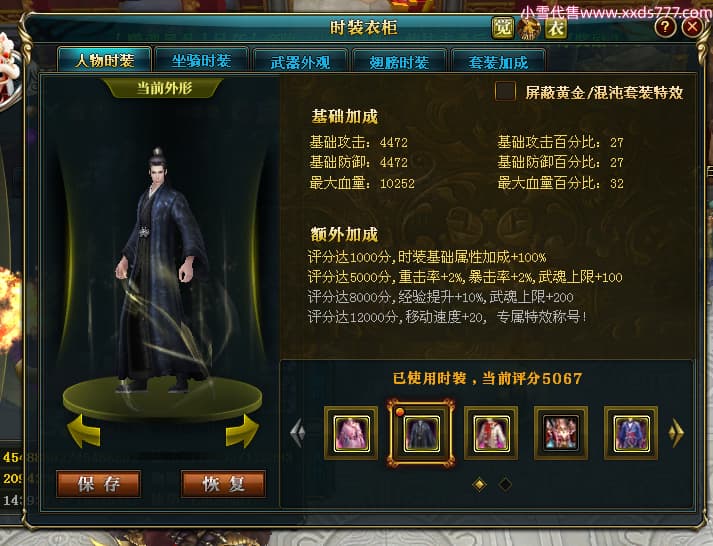This screenshot has height=546, width=713.
Task: Enable 屏蔽黄金/混沌套装特效 checkbox
Action: tap(505, 91)
